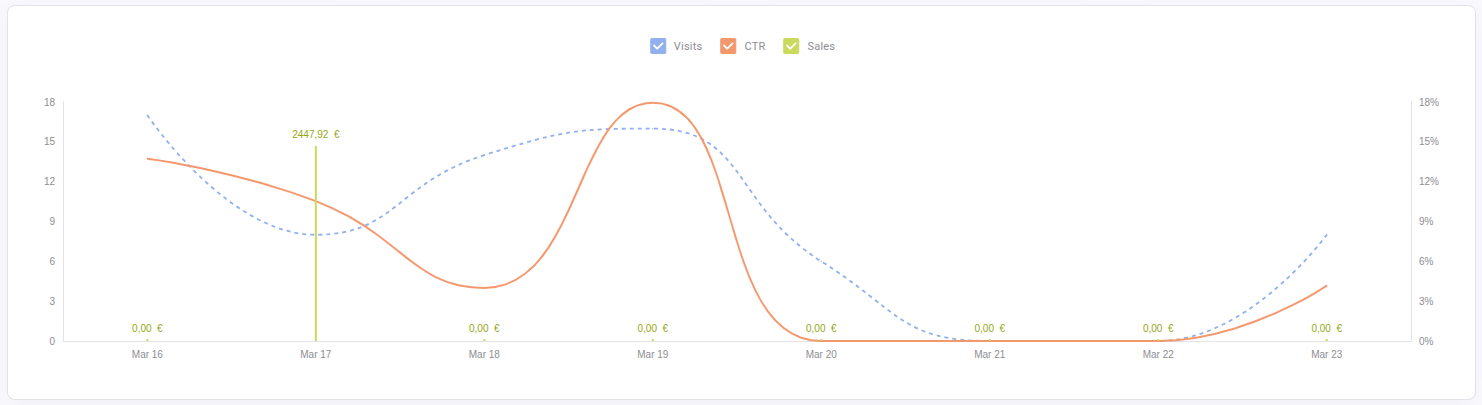
Task: Click the Mar 16 date label
Action: point(147,354)
